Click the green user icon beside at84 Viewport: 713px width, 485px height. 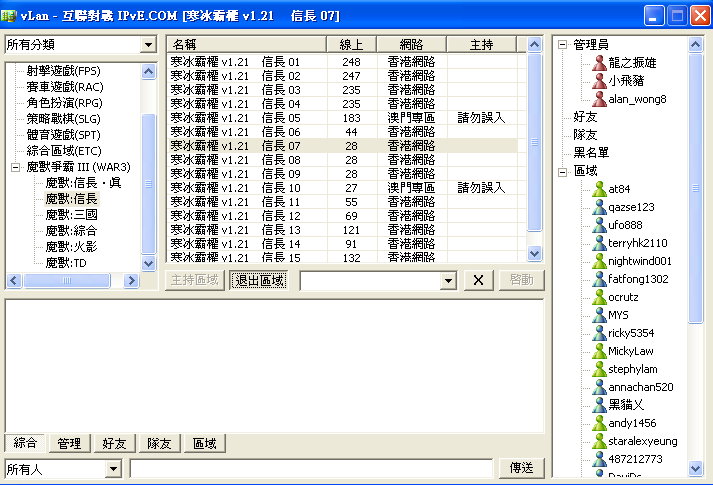598,188
